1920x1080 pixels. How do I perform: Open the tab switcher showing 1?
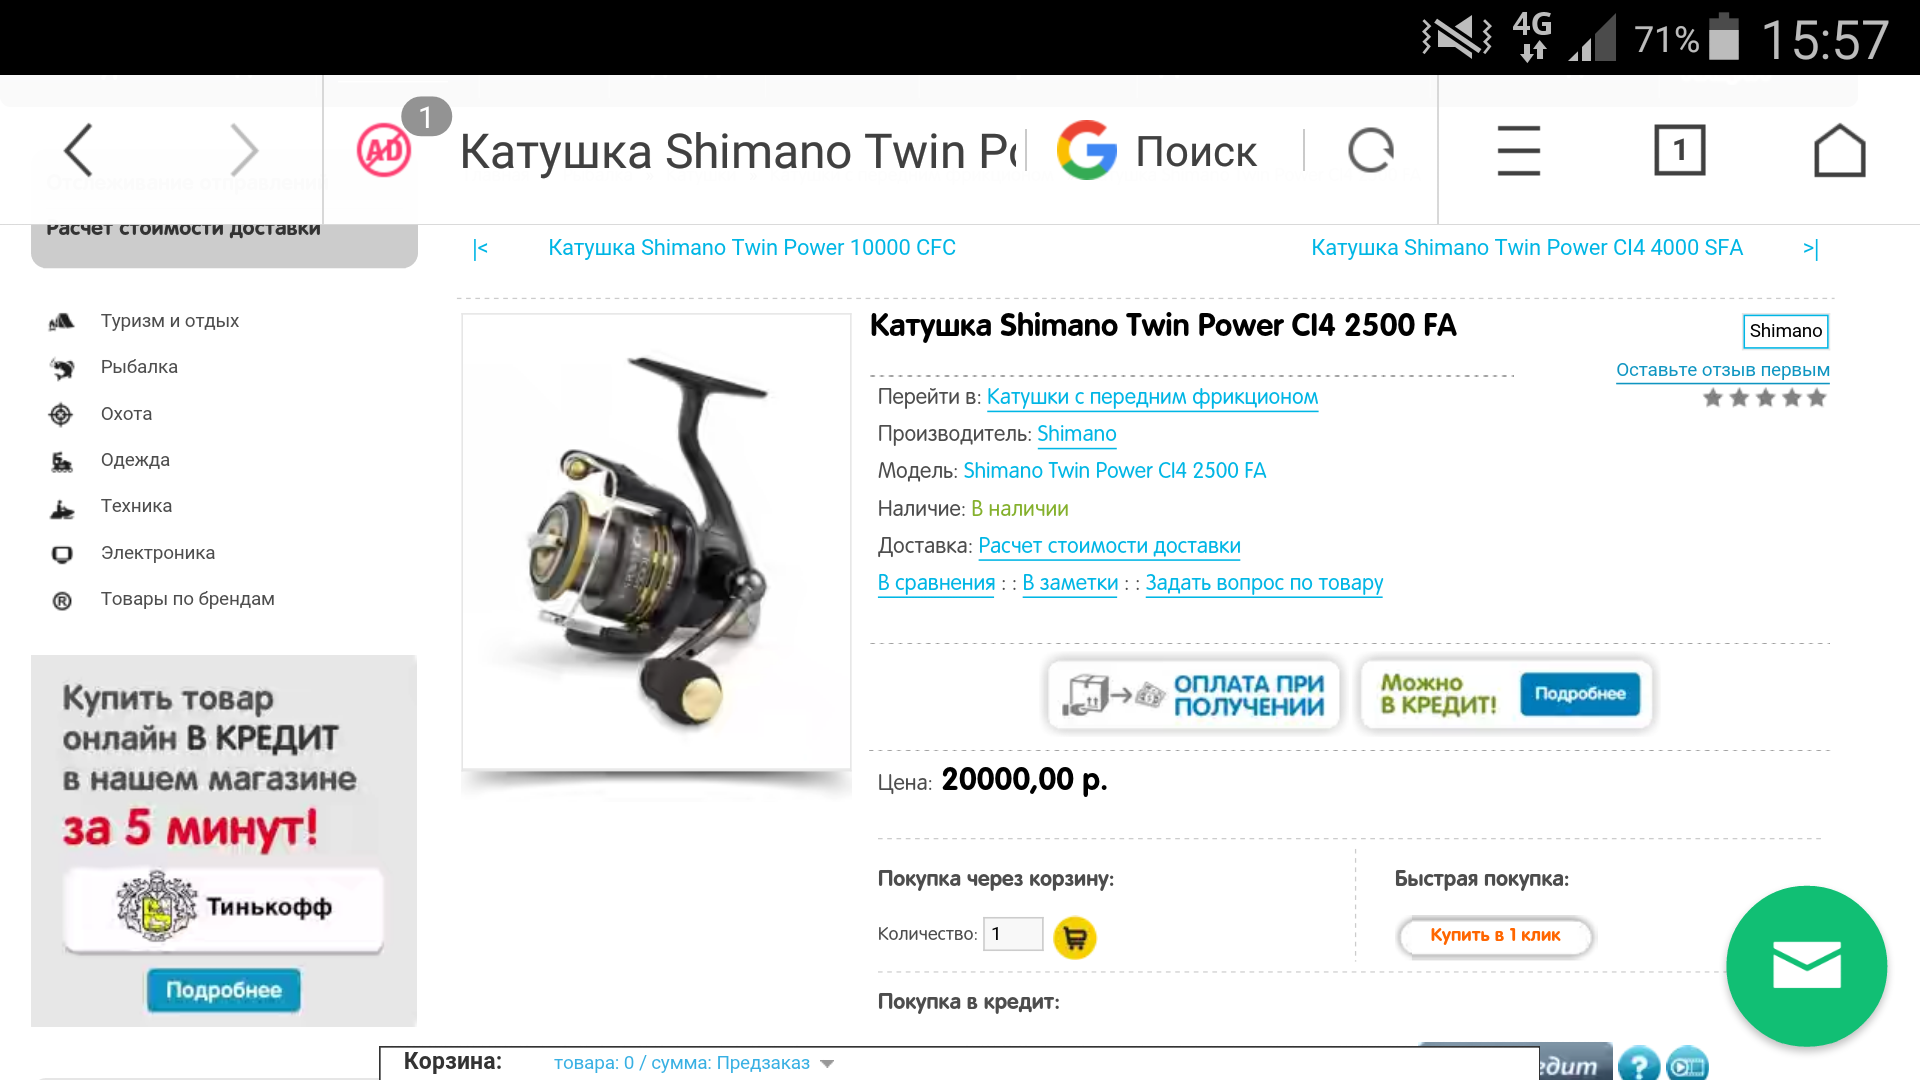[x=1679, y=151]
